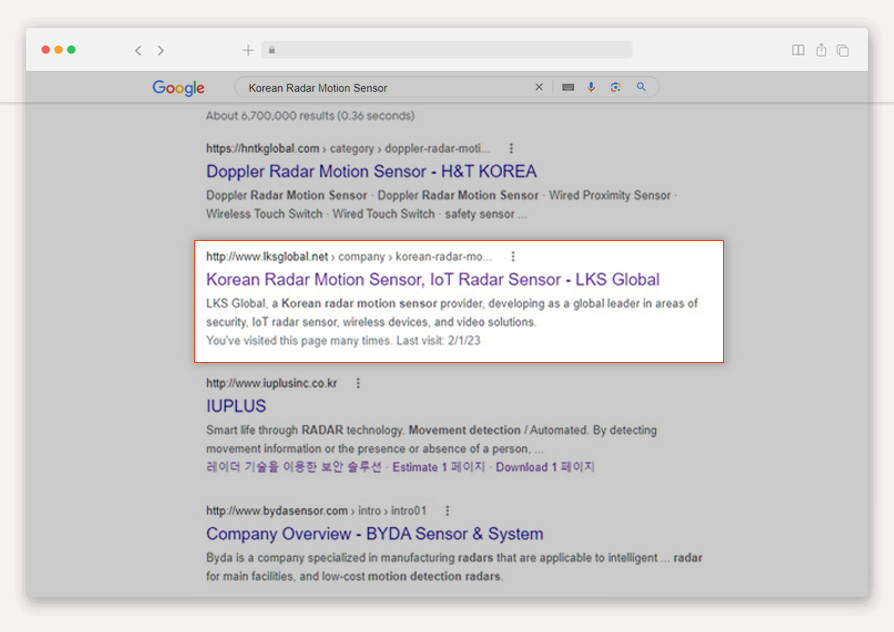Open the LKS Global Korean Radar result
Viewport: 894px width, 632px height.
[x=433, y=279]
